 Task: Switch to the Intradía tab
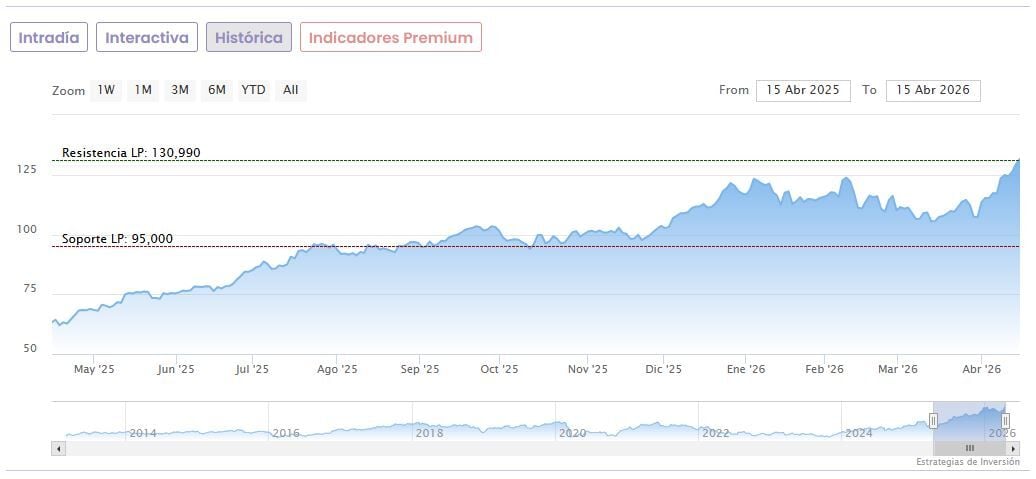coord(49,37)
